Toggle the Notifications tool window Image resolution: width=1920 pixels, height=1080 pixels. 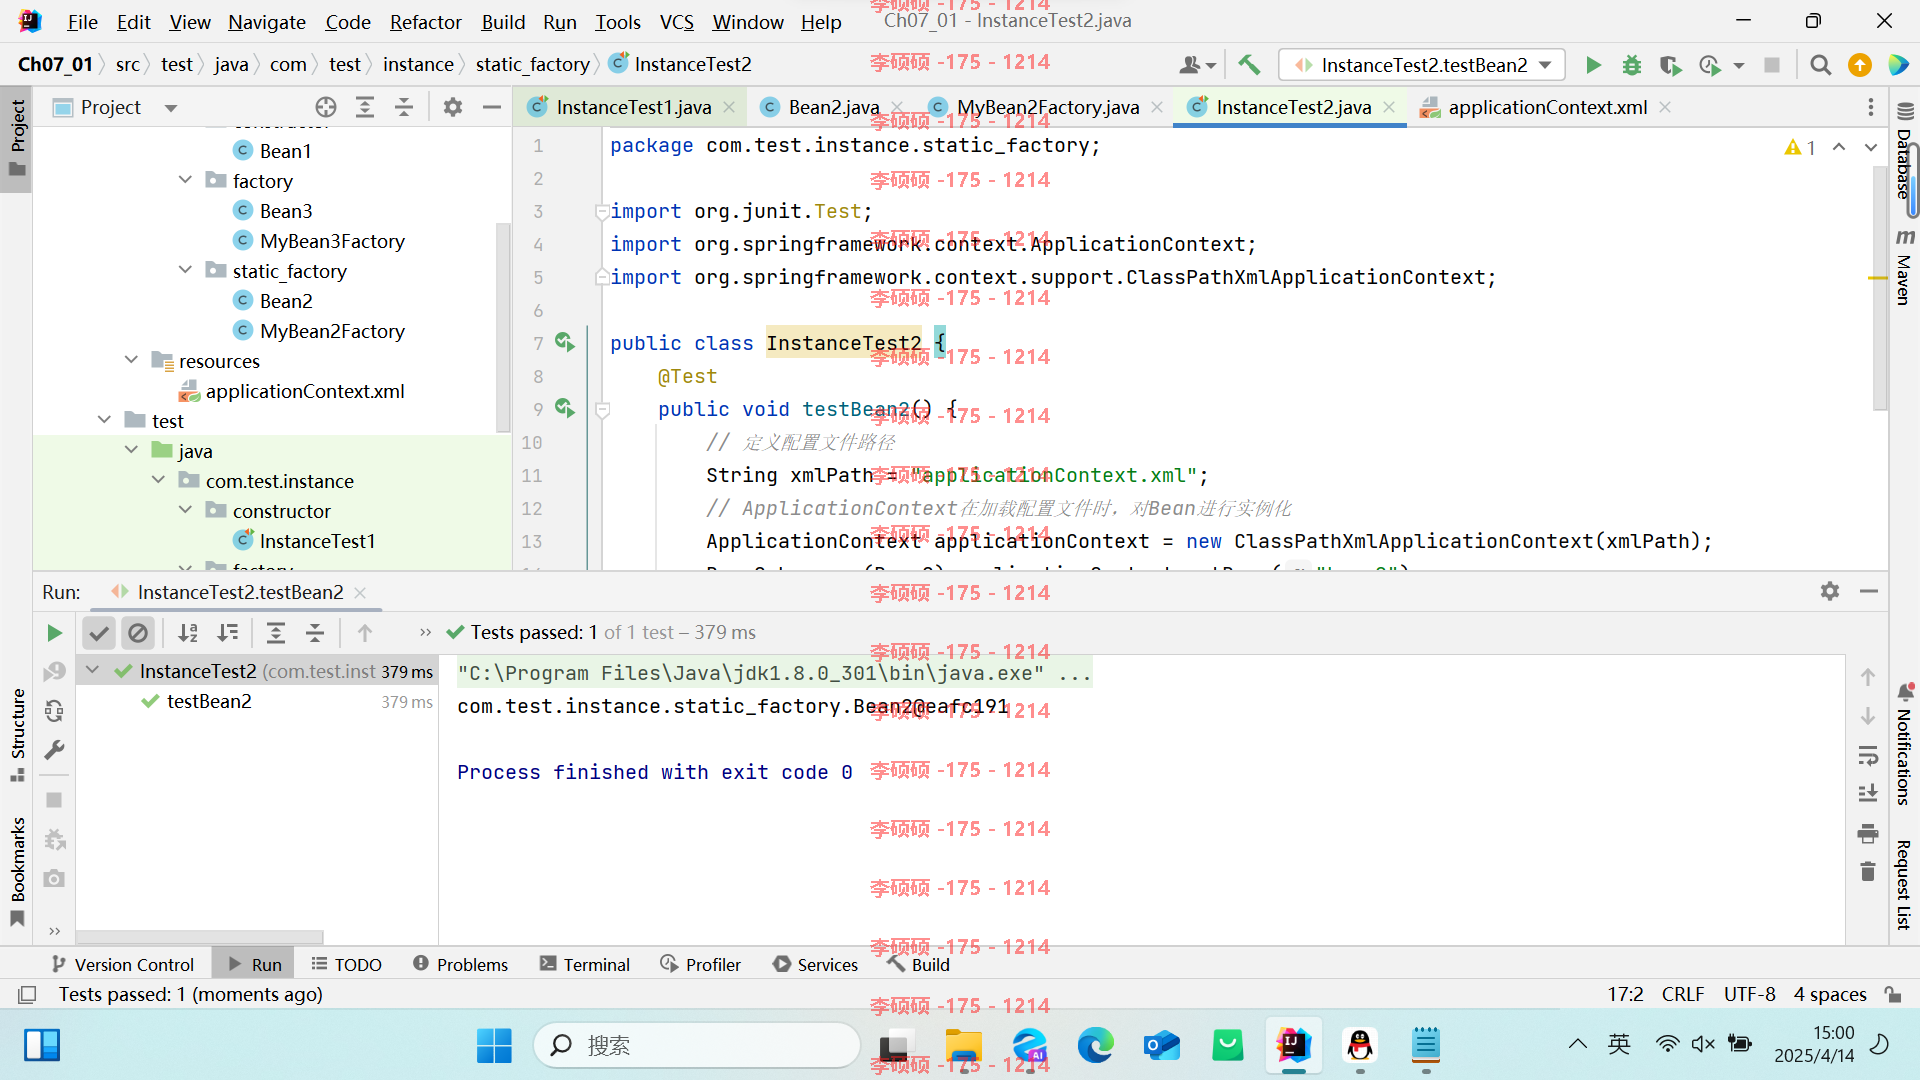click(x=1905, y=744)
